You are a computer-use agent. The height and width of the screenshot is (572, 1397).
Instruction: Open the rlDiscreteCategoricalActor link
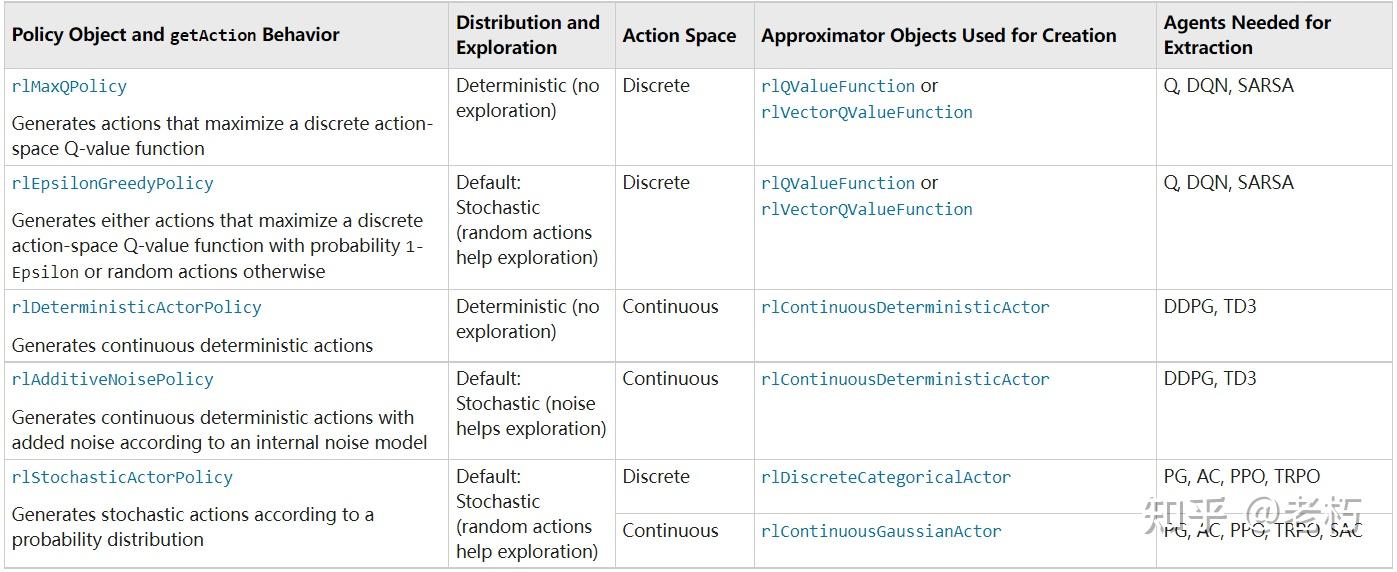pyautogui.click(x=886, y=478)
